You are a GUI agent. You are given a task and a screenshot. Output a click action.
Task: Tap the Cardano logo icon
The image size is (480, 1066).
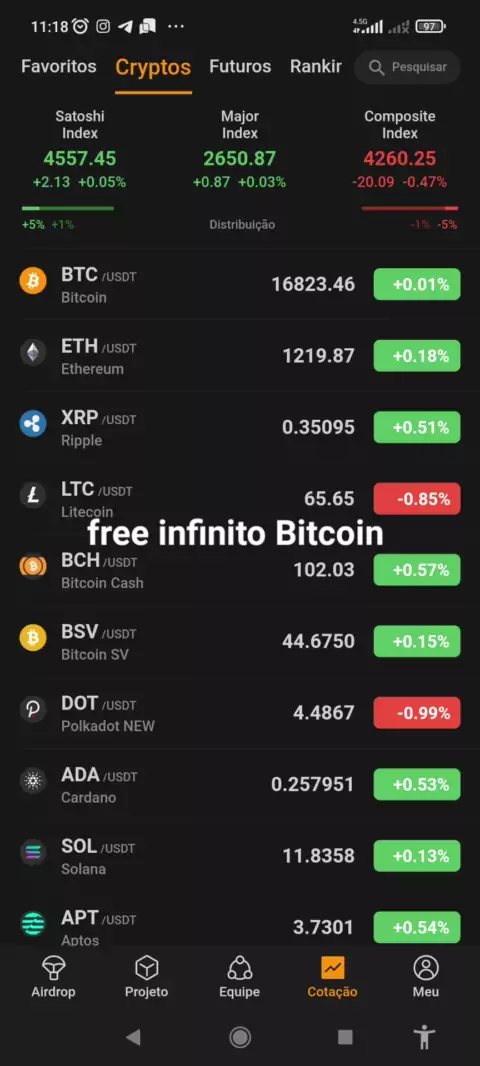(x=33, y=780)
